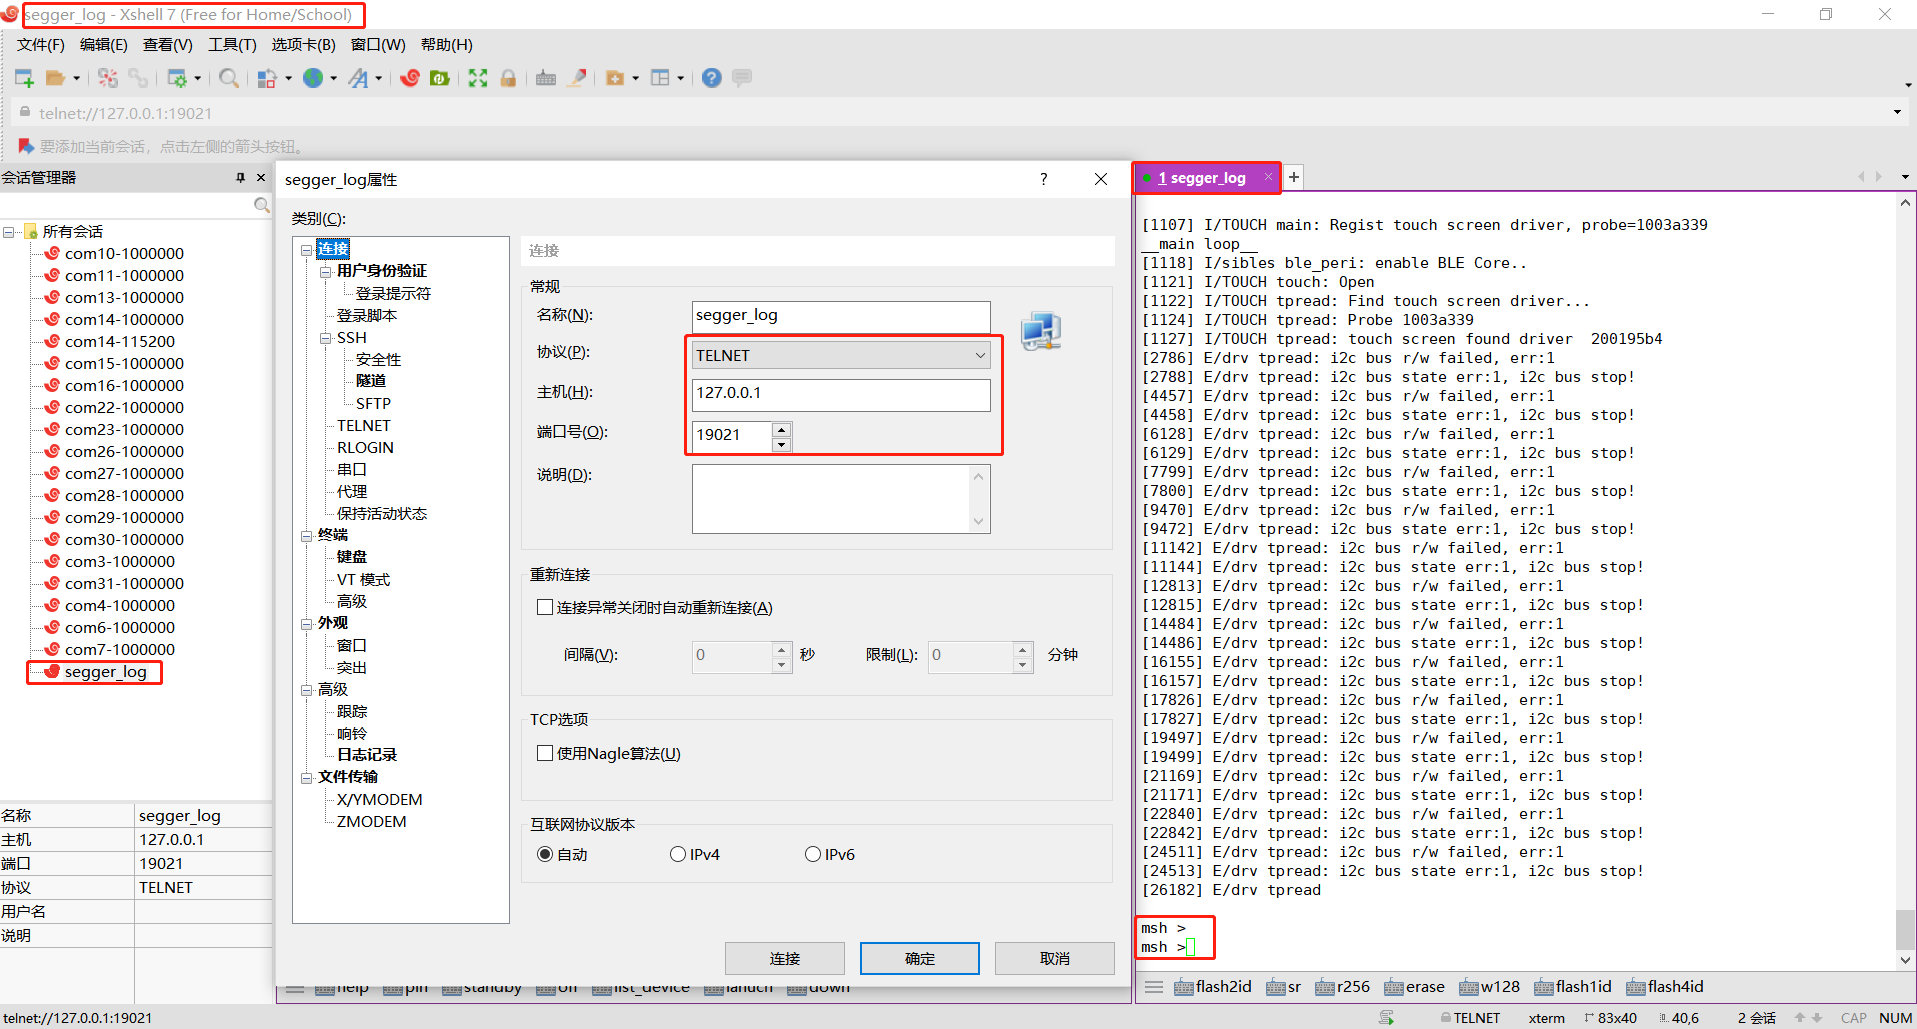Launch Xshell red swirl toolbar icon
The image size is (1917, 1029).
click(410, 78)
